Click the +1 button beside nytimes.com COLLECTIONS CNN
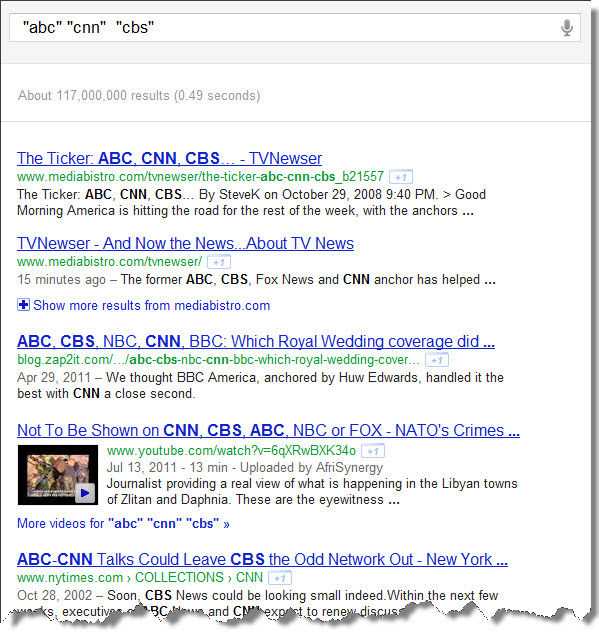 (x=280, y=578)
